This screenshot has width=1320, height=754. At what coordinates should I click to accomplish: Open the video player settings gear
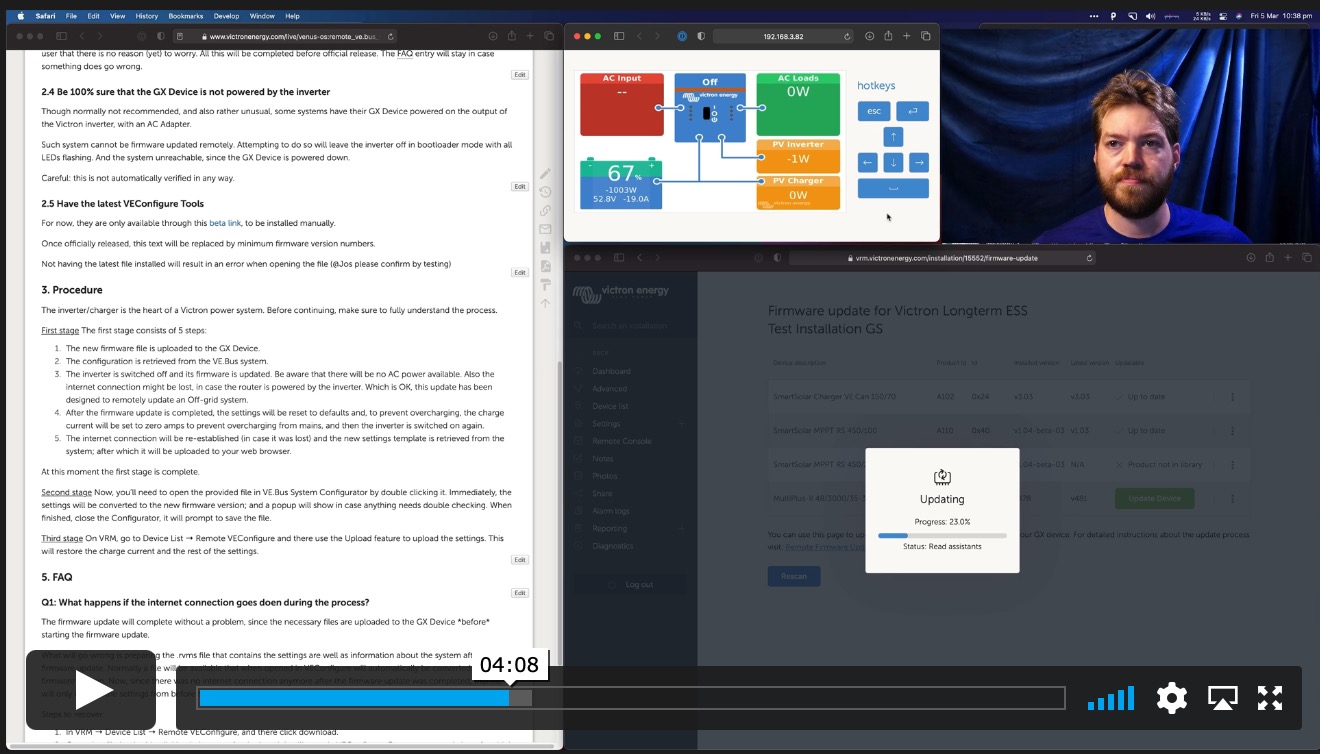1171,697
